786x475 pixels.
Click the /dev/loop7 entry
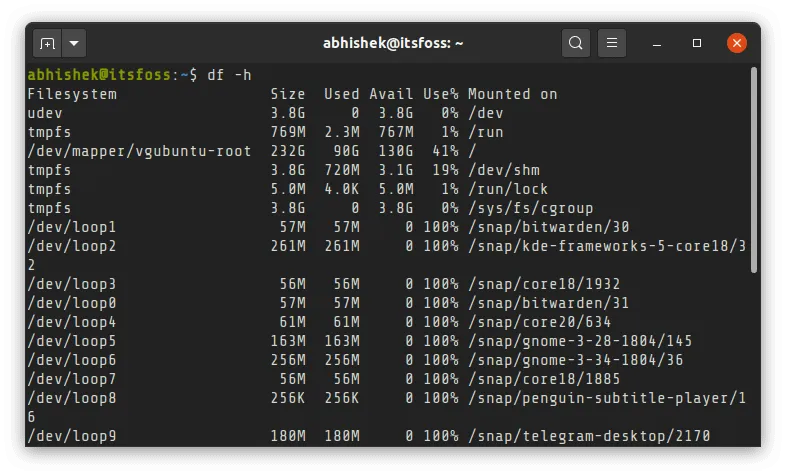pos(72,380)
